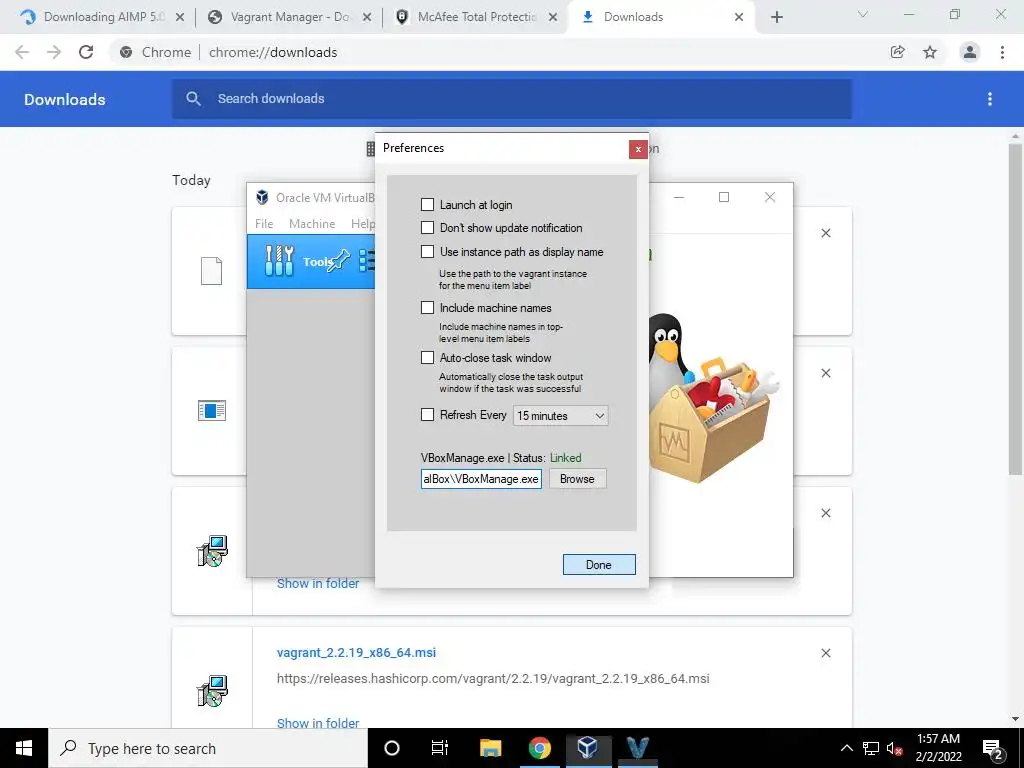Open network status from the tray
The width and height of the screenshot is (1024, 768).
point(871,748)
